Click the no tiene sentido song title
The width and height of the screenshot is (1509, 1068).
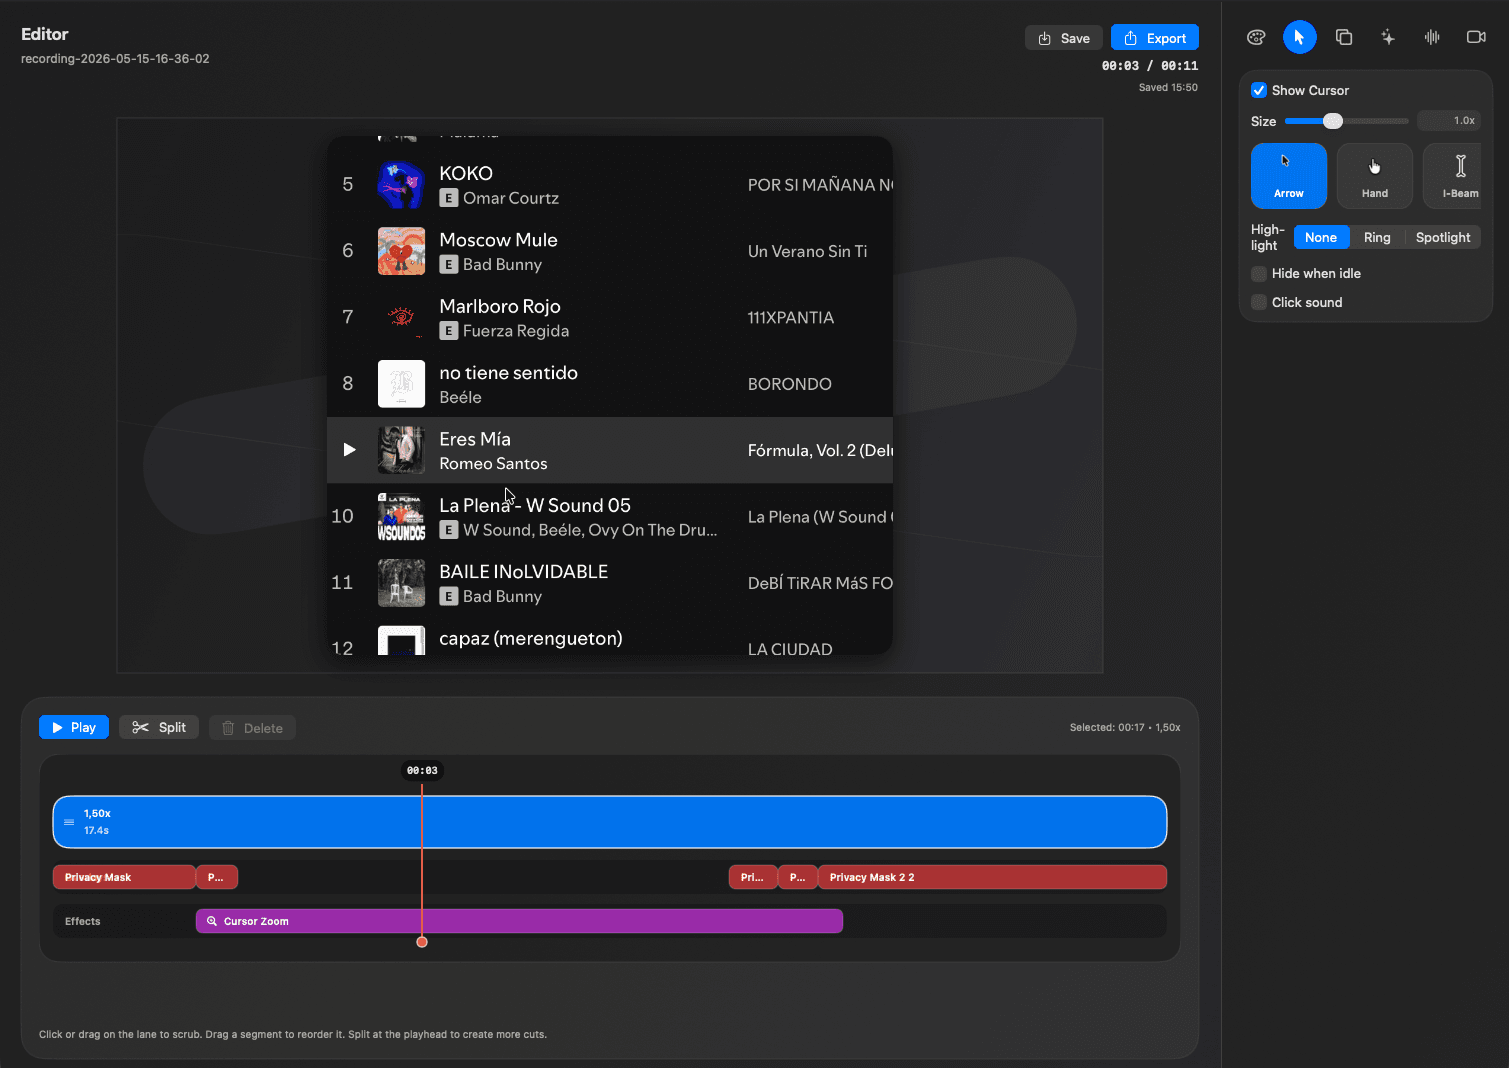(x=508, y=372)
